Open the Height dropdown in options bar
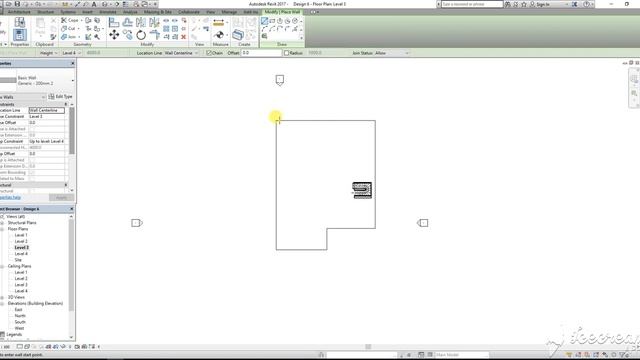This screenshot has width=640, height=360. pos(48,53)
